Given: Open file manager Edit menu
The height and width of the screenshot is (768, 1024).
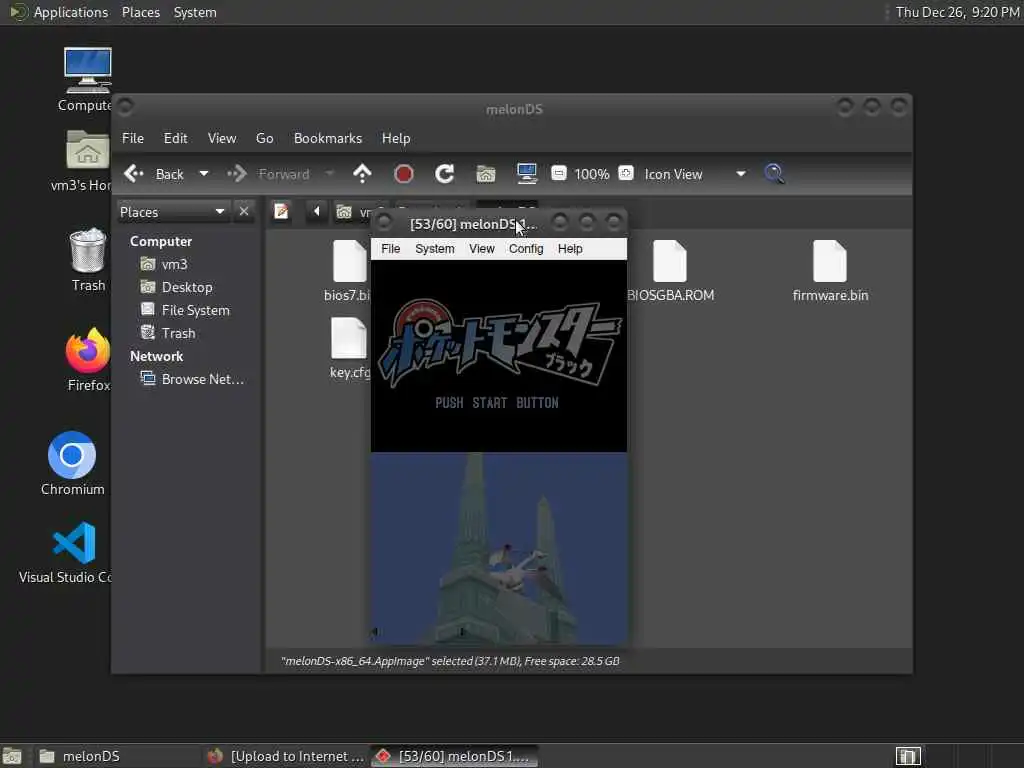Looking at the screenshot, I should pos(175,138).
